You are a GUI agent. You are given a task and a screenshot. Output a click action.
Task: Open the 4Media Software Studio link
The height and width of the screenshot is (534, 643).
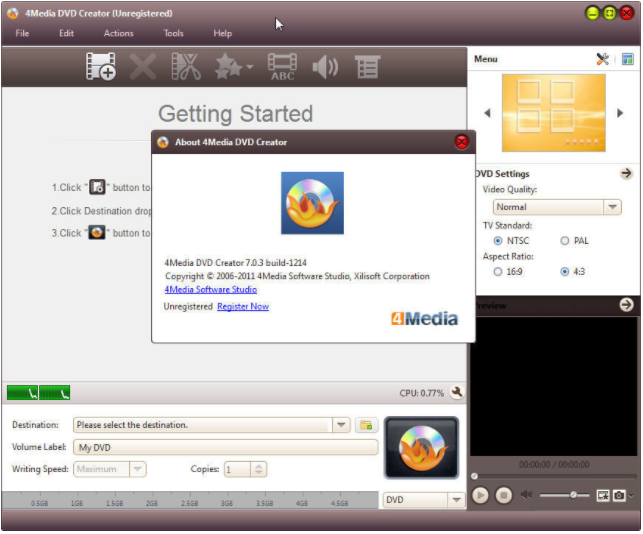(x=211, y=290)
